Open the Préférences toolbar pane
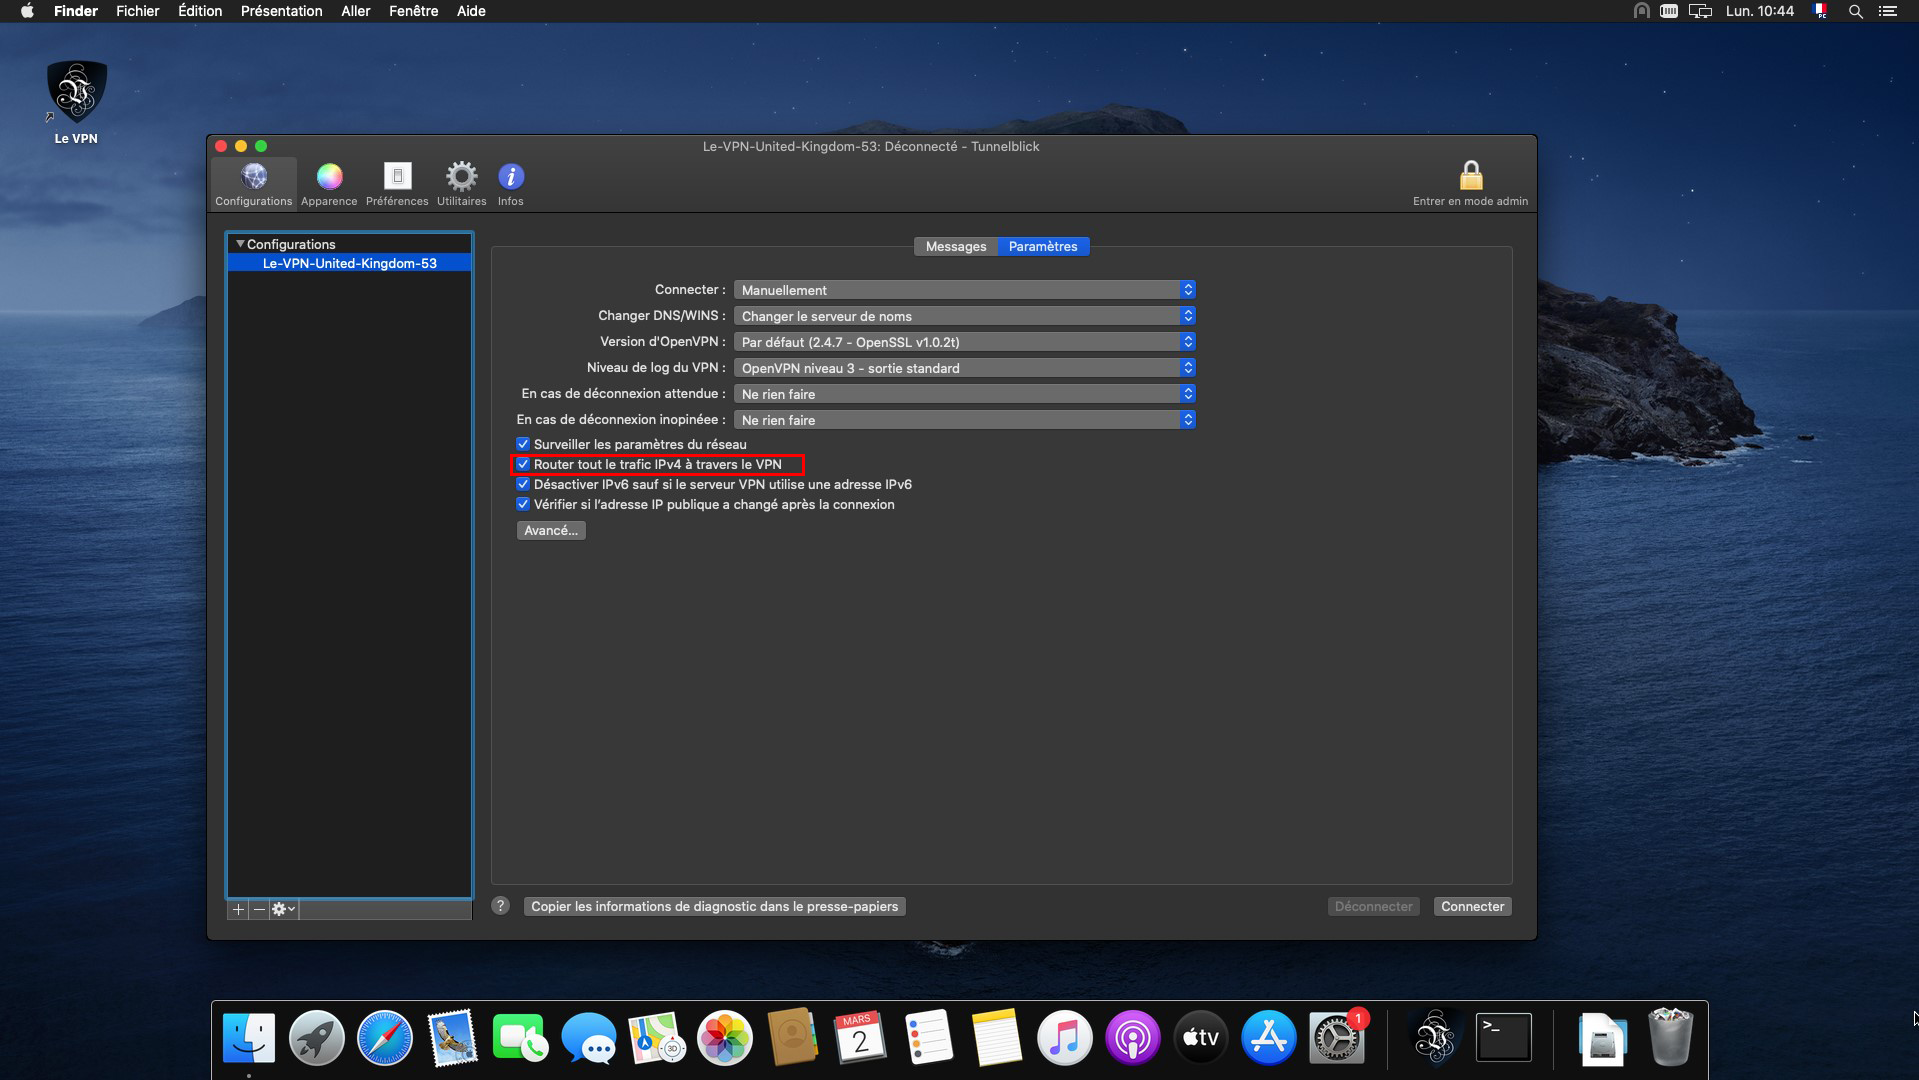This screenshot has height=1080, width=1919. 397,184
